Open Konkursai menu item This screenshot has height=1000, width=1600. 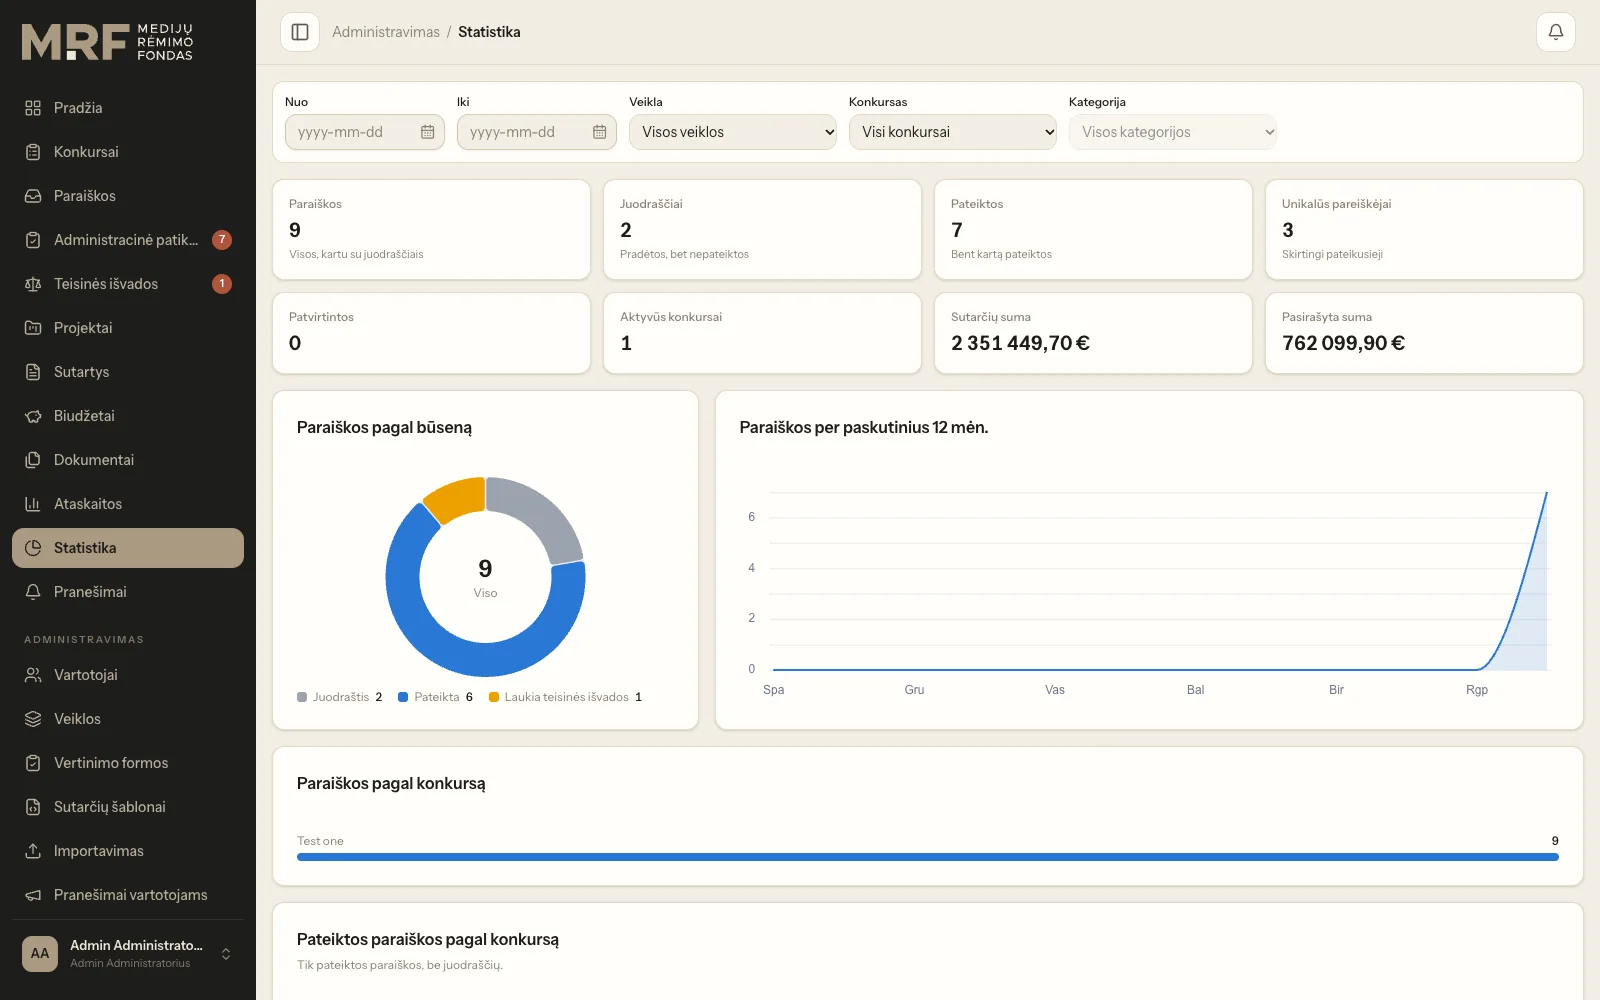[128, 152]
